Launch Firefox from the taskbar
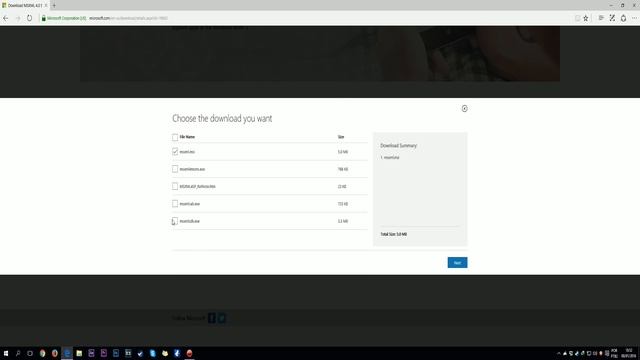 [x=55, y=353]
